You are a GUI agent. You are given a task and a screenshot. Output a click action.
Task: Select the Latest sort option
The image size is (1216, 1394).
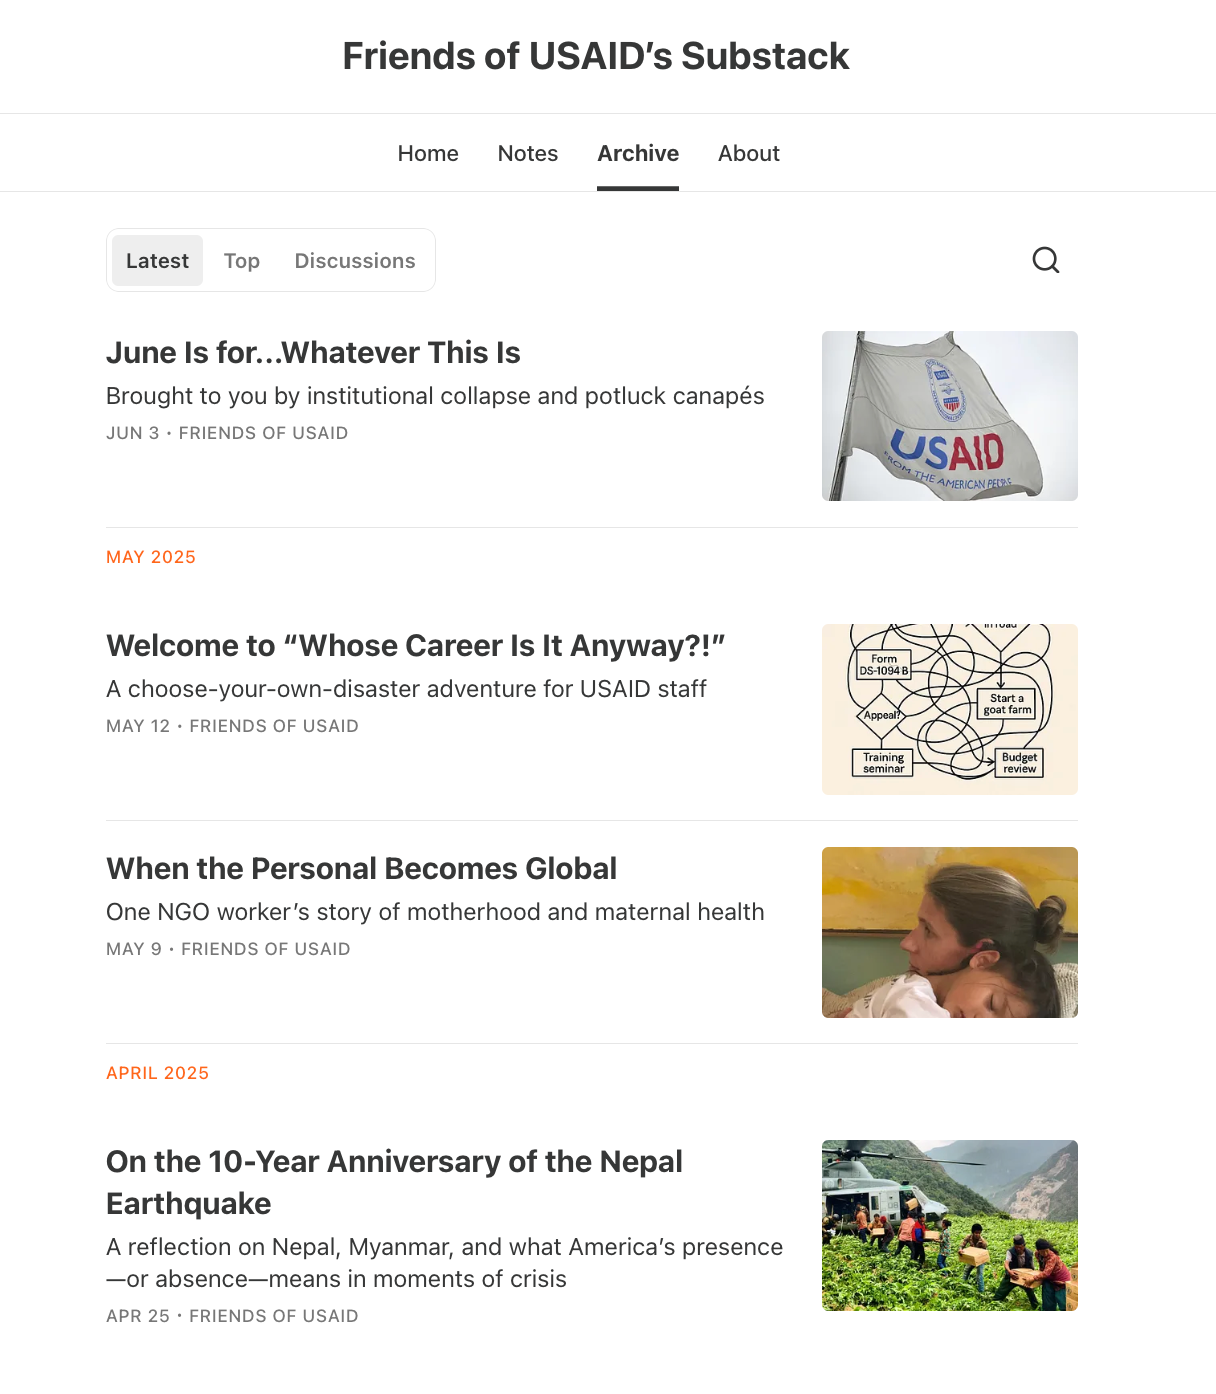point(157,260)
